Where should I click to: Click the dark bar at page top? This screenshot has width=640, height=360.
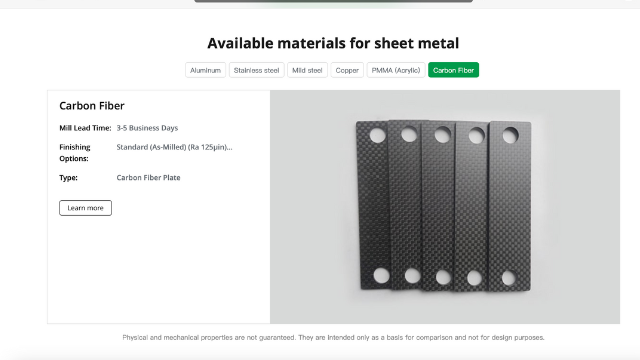[333, 1]
